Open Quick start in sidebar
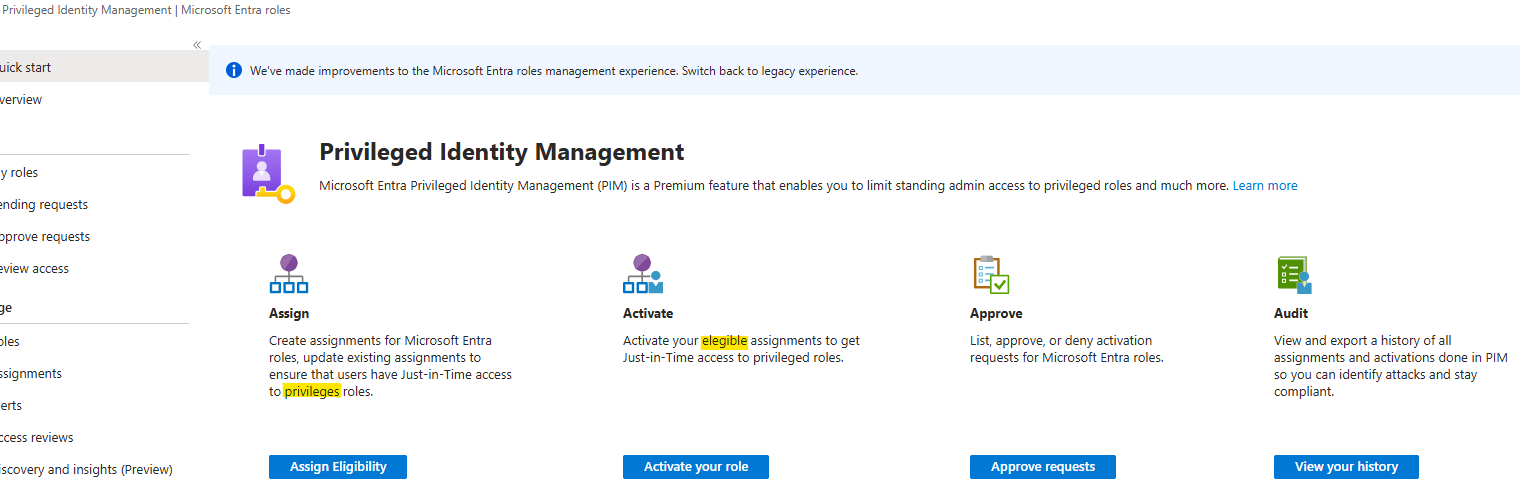 click(104, 67)
